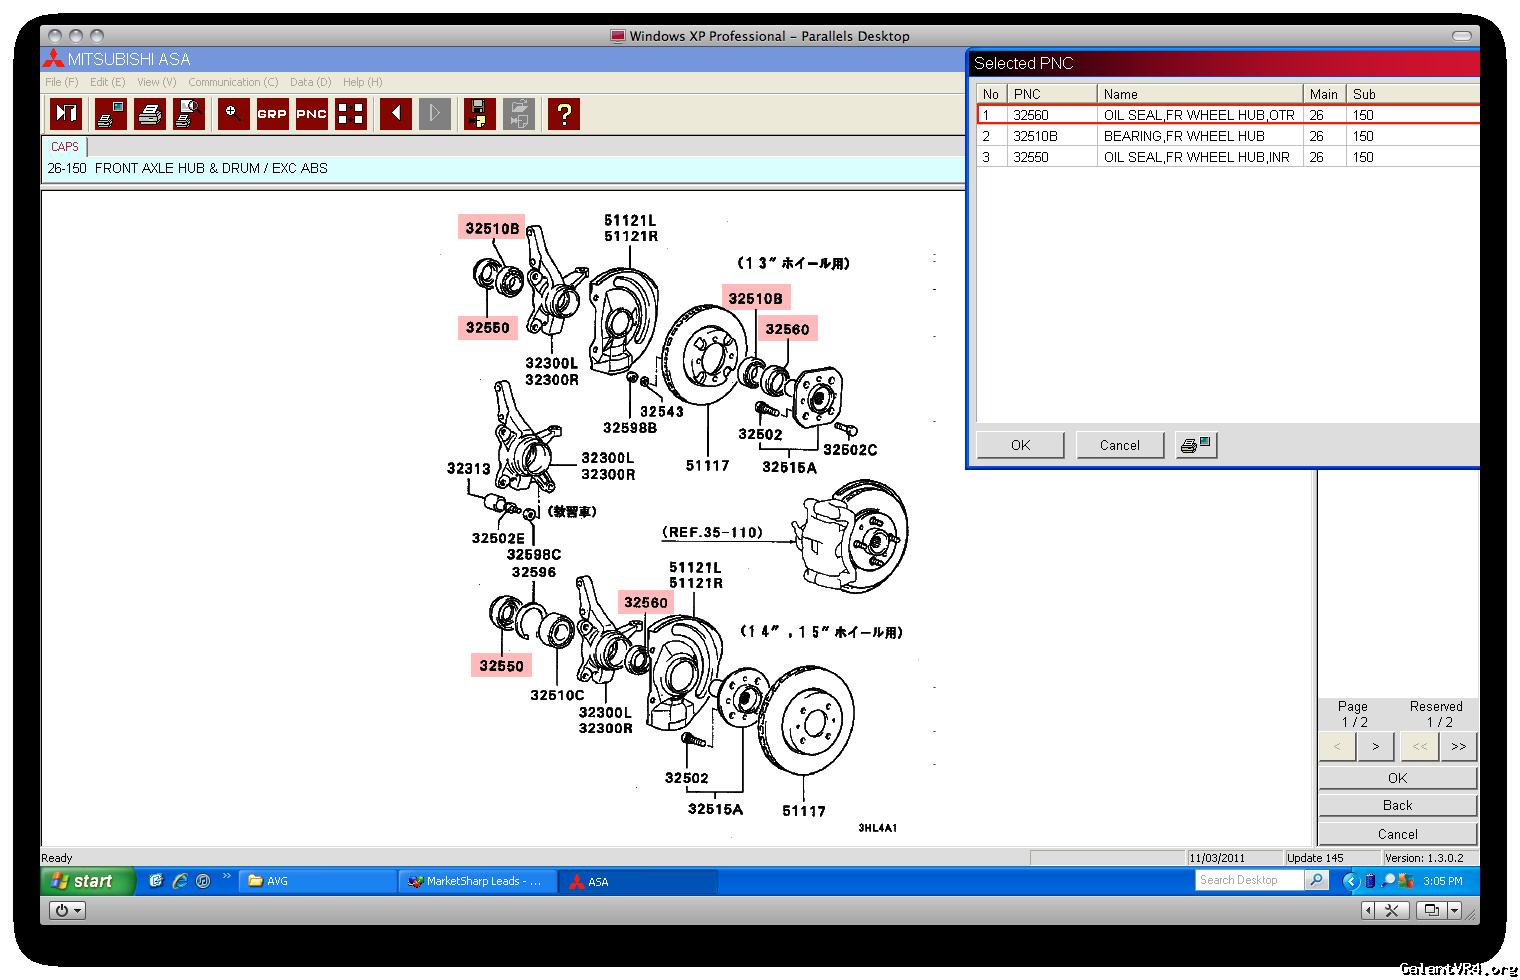1520x980 pixels.
Task: Click OK button in right side panel
Action: click(1397, 777)
